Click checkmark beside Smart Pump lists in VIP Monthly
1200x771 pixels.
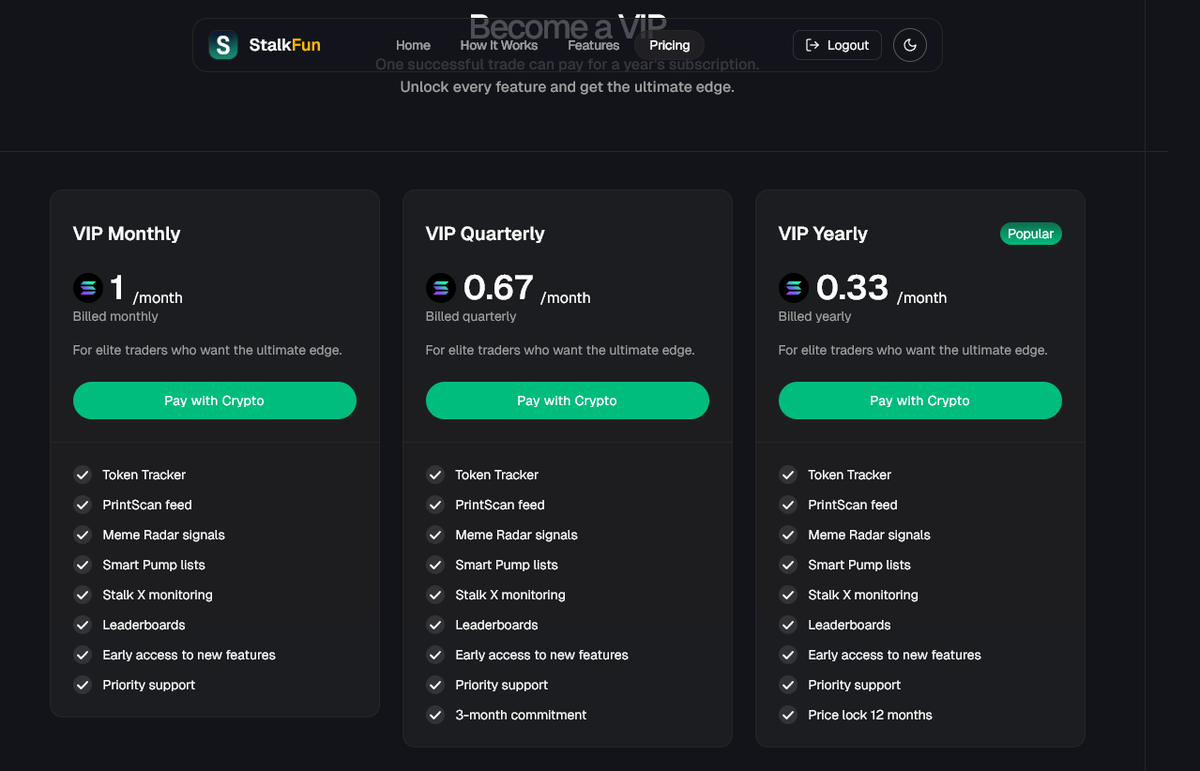pos(82,565)
